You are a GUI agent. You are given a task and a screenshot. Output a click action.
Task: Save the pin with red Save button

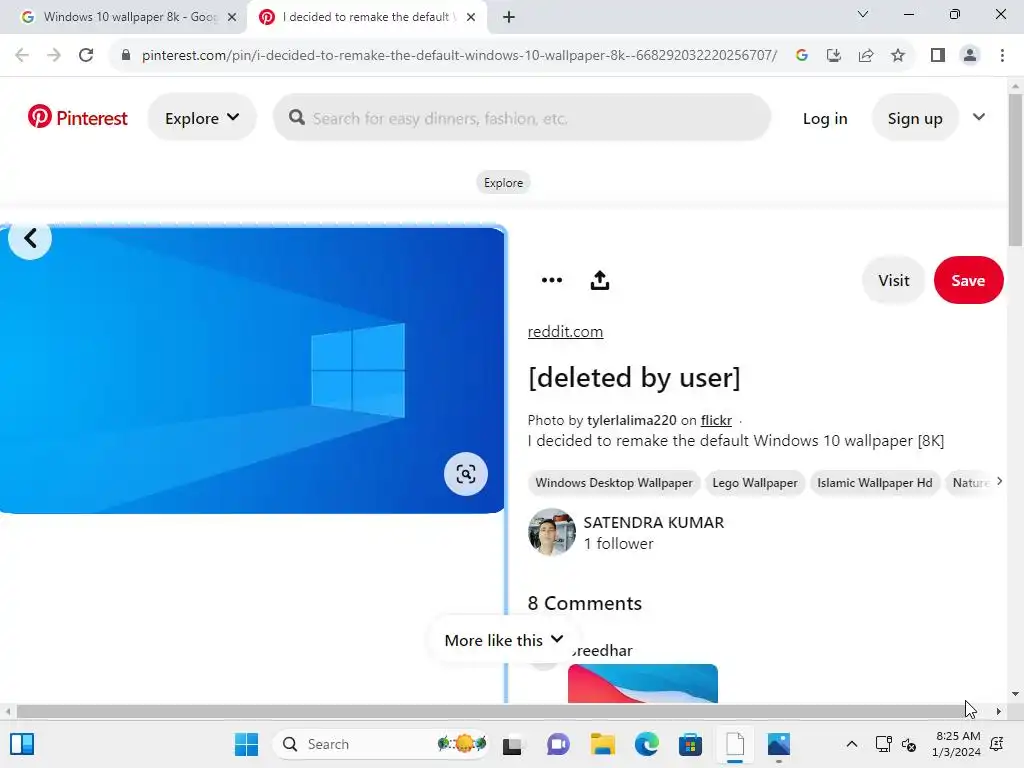pos(968,280)
